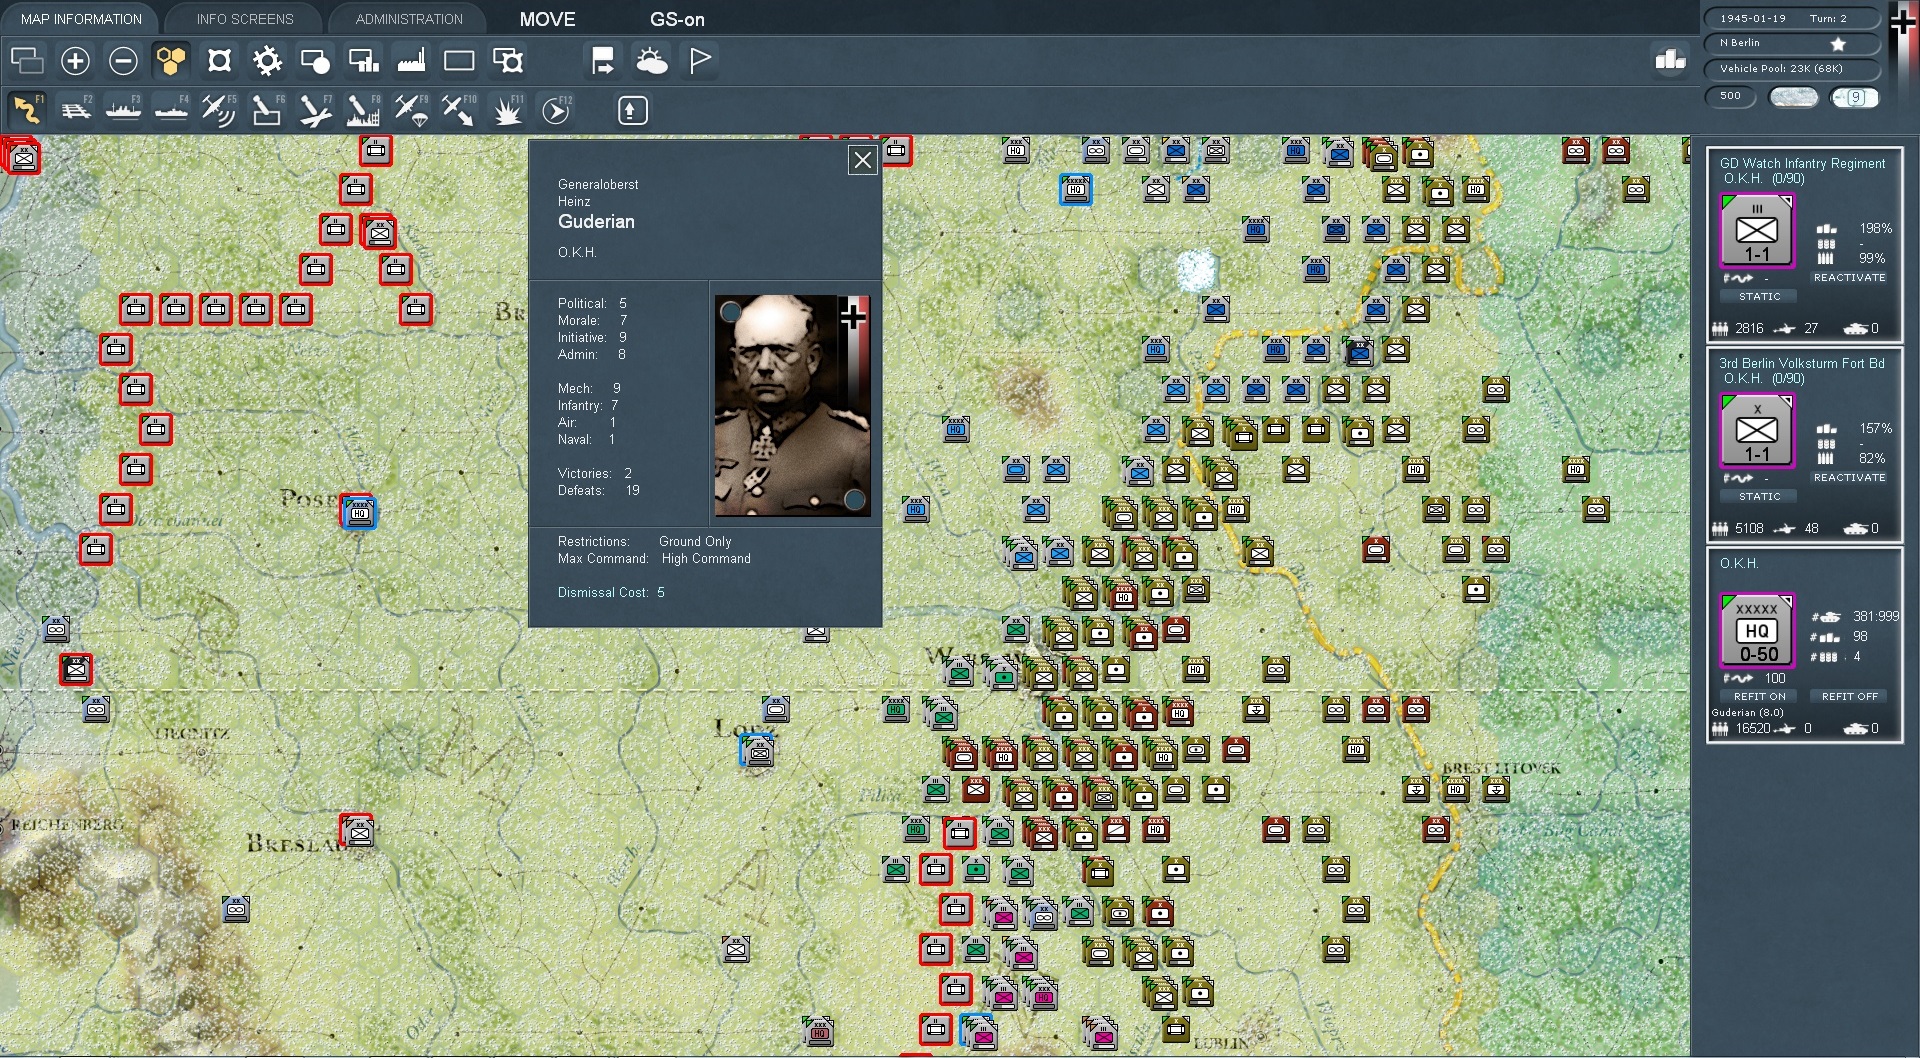The image size is (1920, 1058).
Task: Select the F11 bombardment mode icon
Action: [x=508, y=110]
